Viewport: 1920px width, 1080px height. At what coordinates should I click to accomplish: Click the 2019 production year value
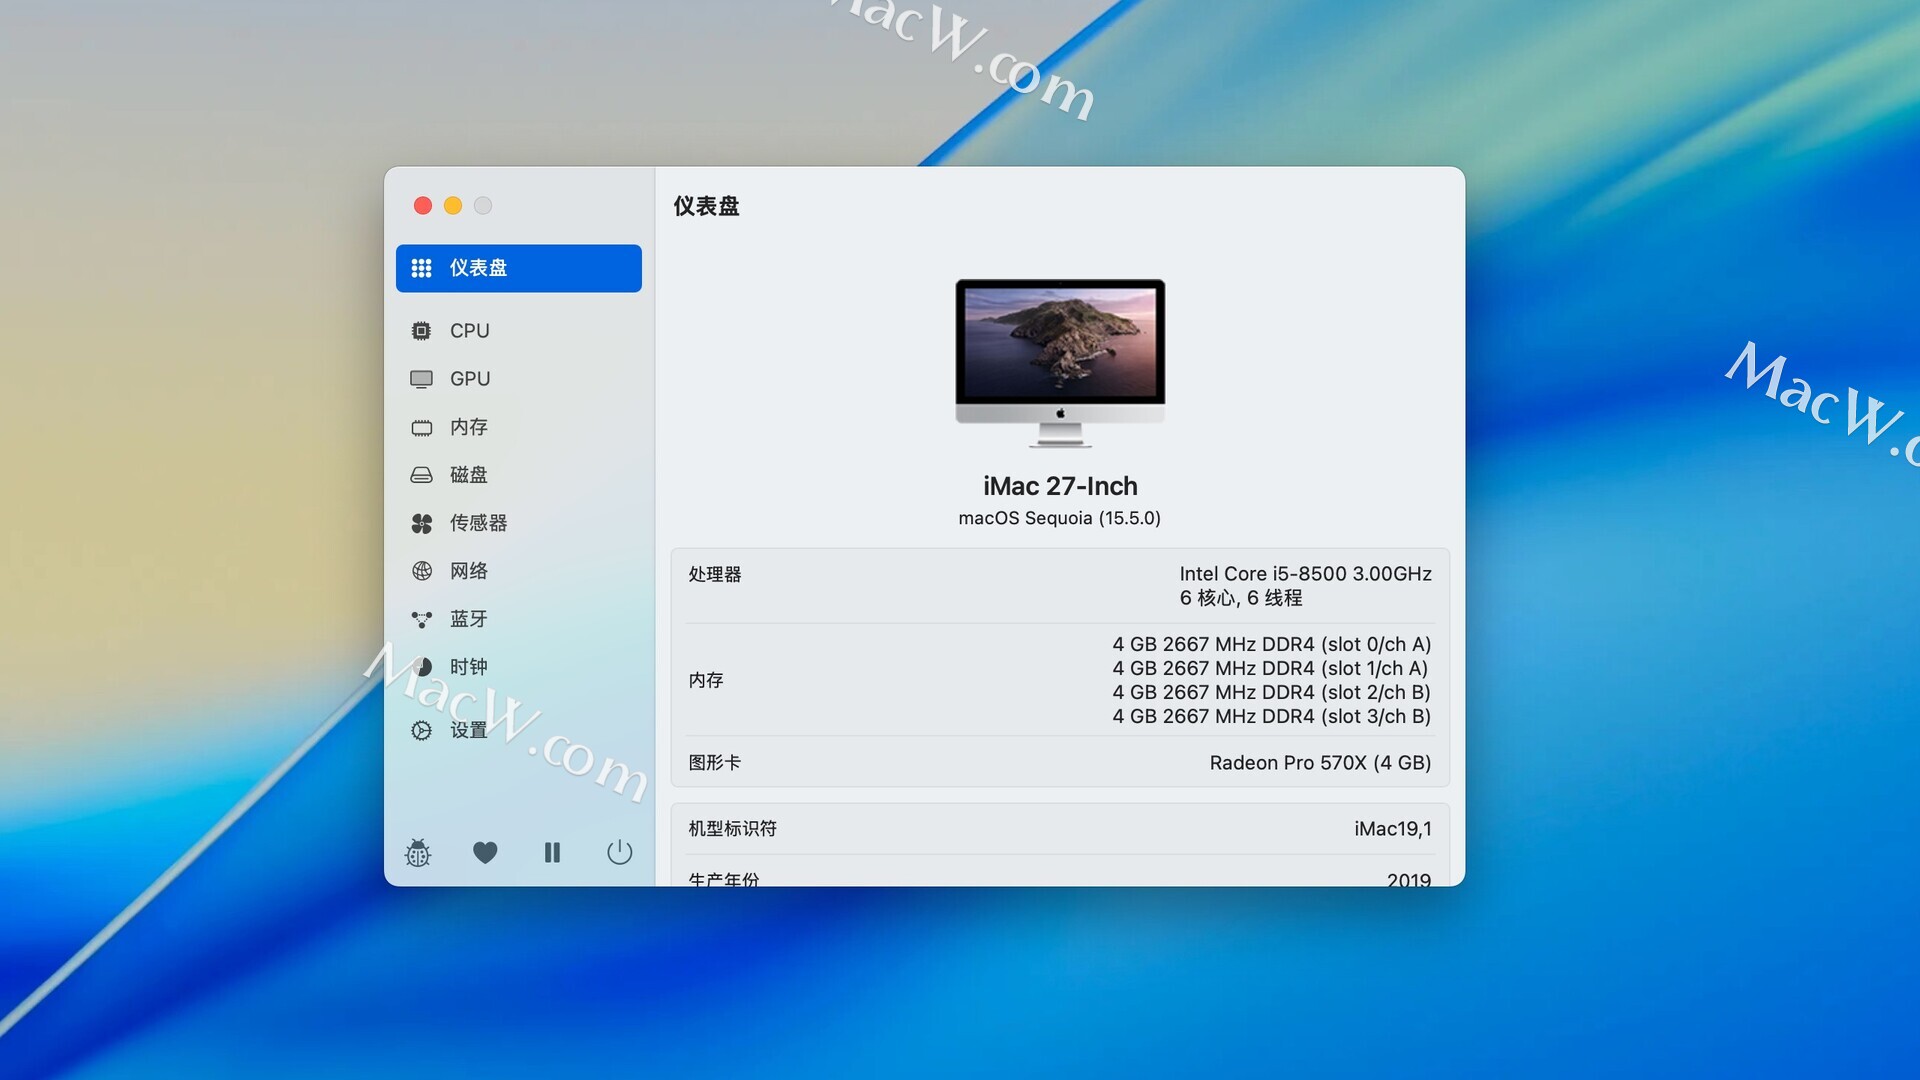[1409, 879]
